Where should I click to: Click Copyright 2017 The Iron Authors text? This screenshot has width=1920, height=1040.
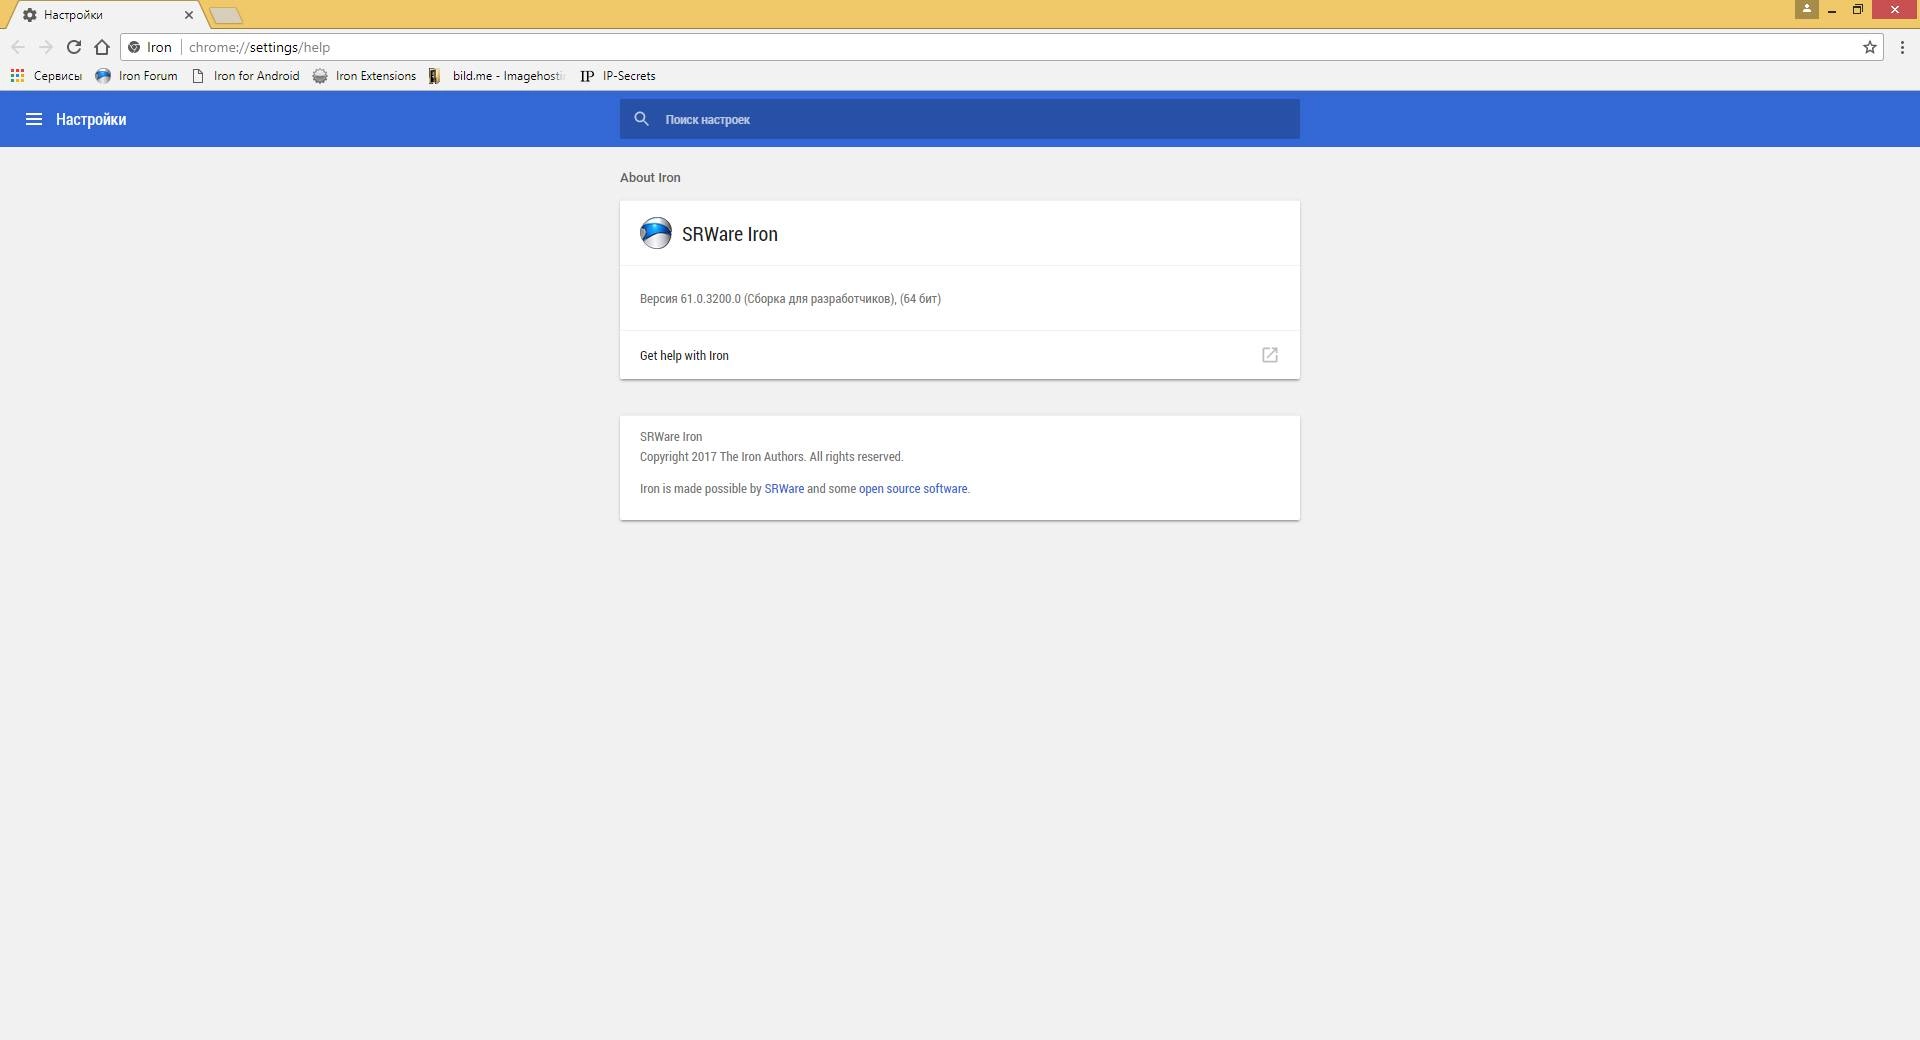pyautogui.click(x=771, y=457)
